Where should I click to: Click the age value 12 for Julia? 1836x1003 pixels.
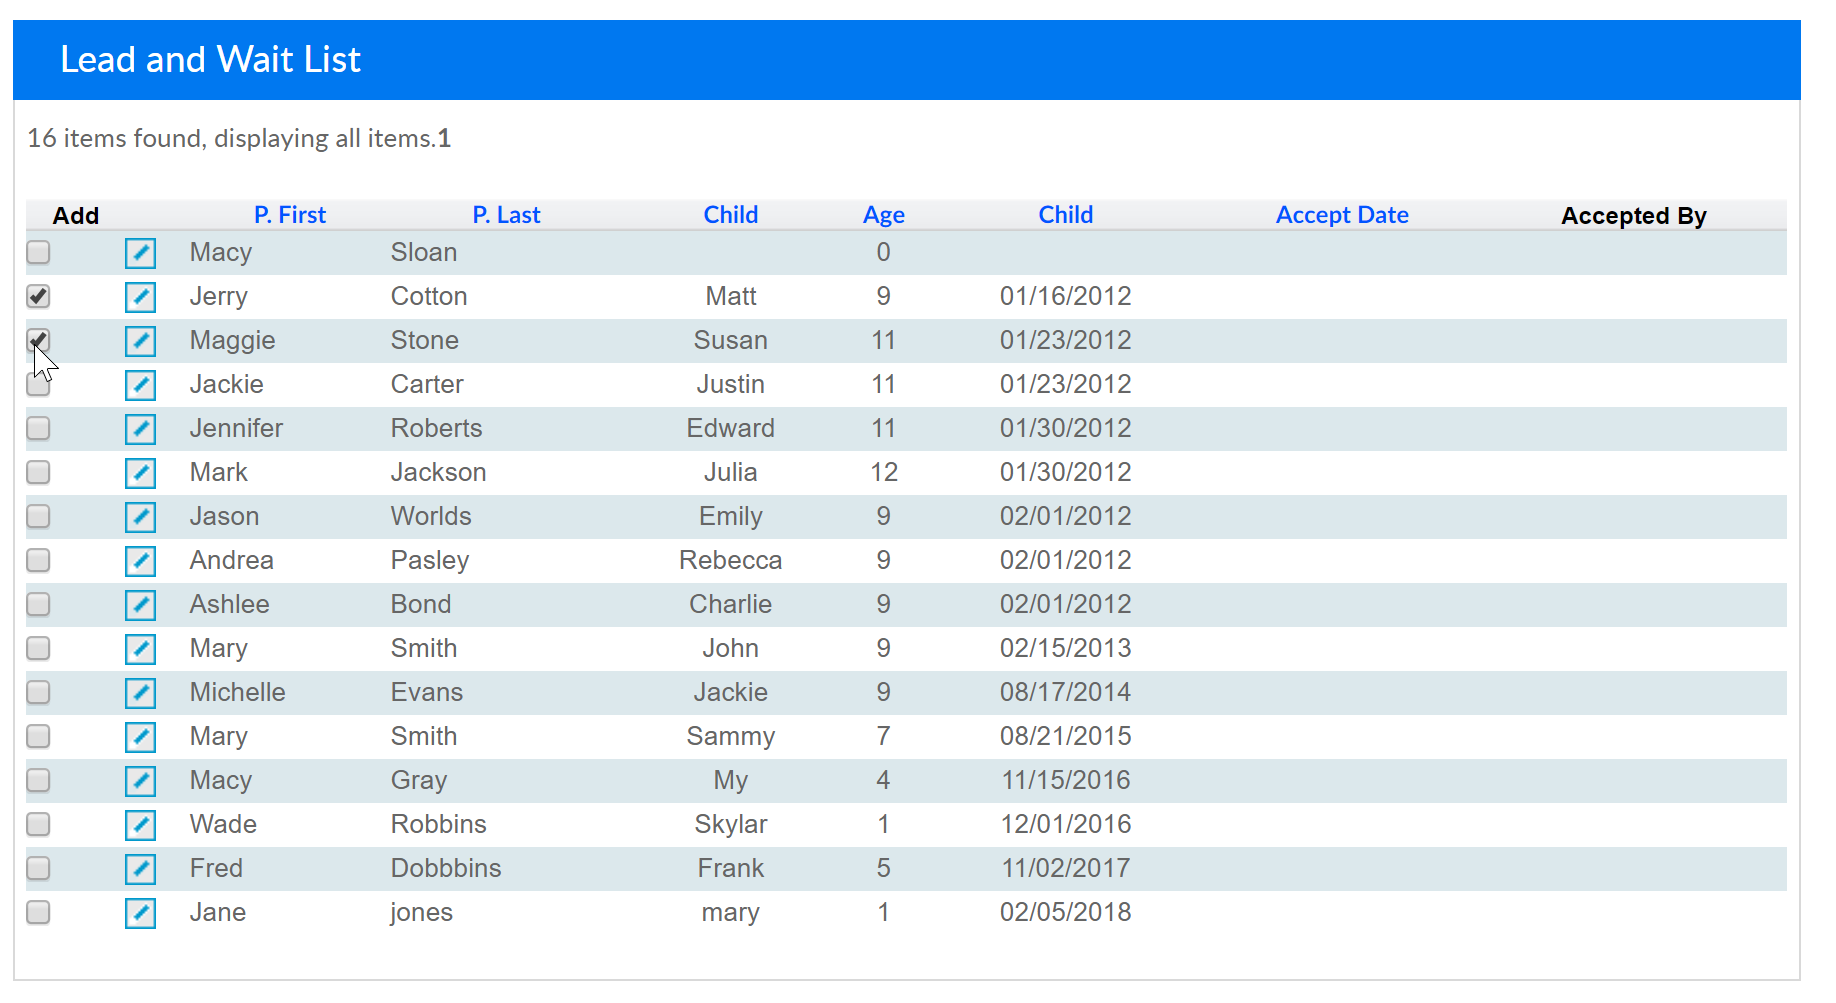pyautogui.click(x=884, y=472)
